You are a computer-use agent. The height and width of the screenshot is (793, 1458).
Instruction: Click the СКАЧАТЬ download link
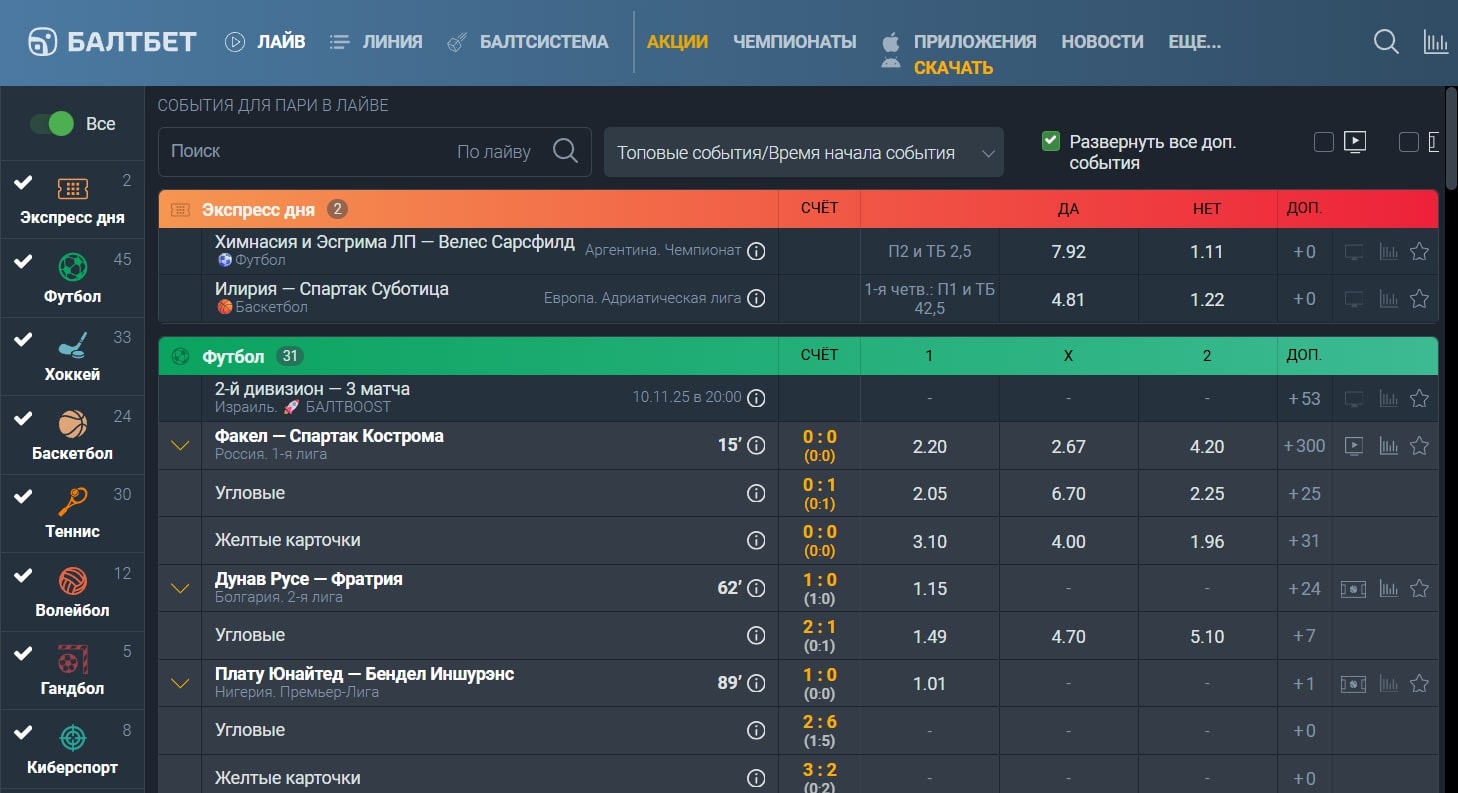point(953,68)
